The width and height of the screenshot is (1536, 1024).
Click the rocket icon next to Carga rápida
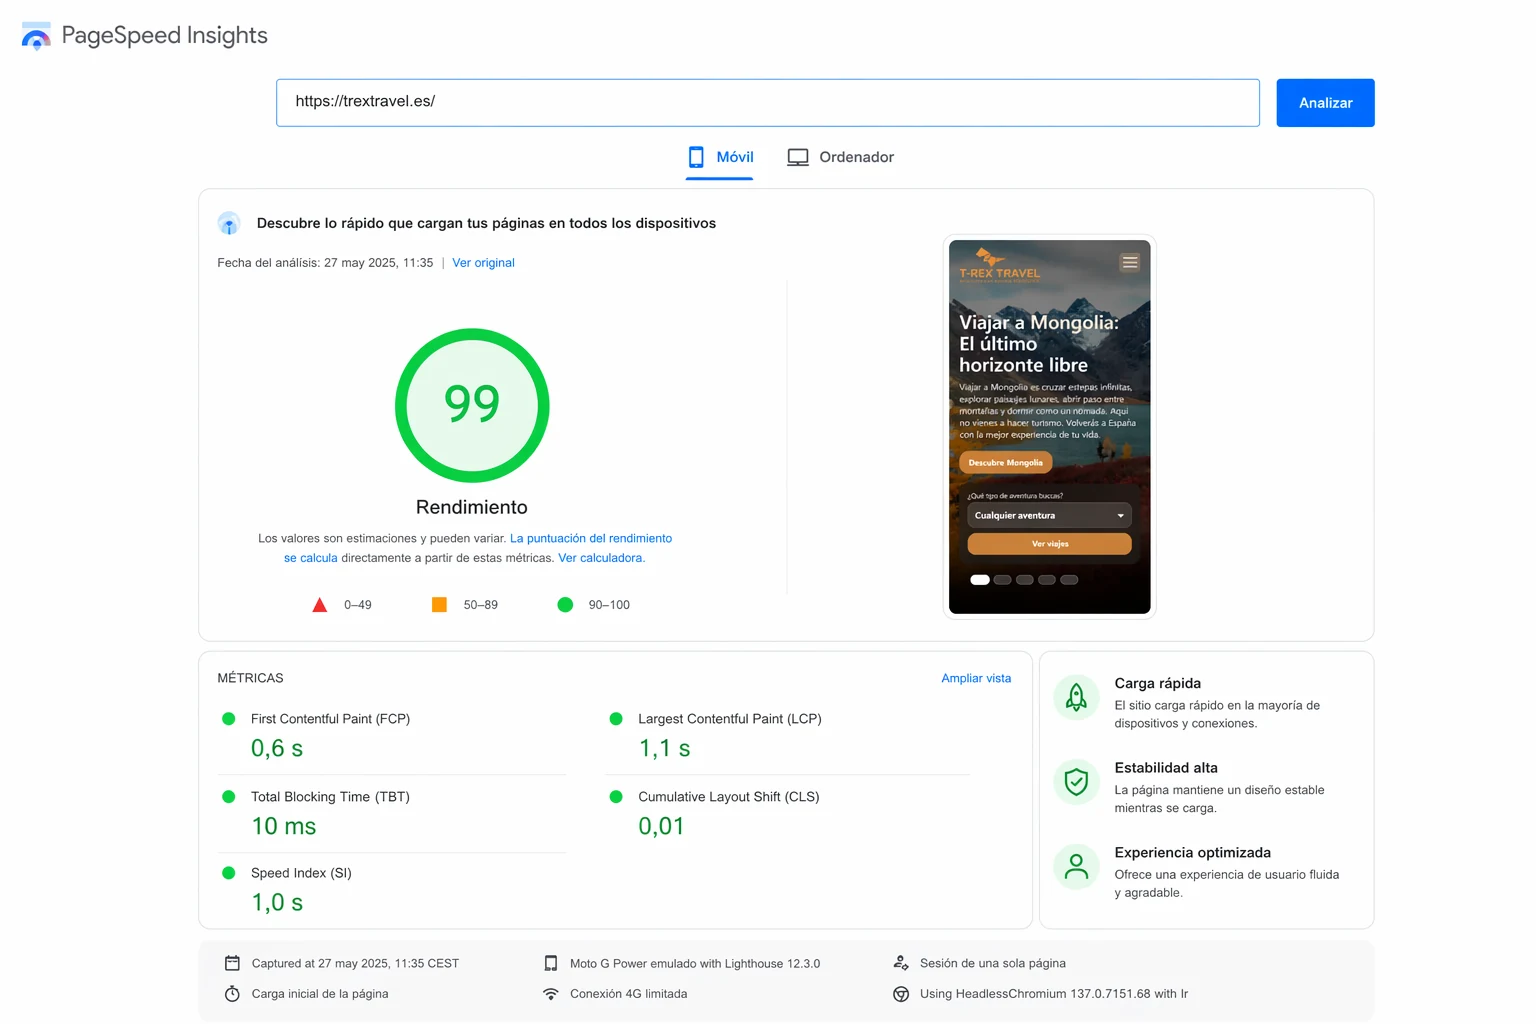coord(1076,697)
